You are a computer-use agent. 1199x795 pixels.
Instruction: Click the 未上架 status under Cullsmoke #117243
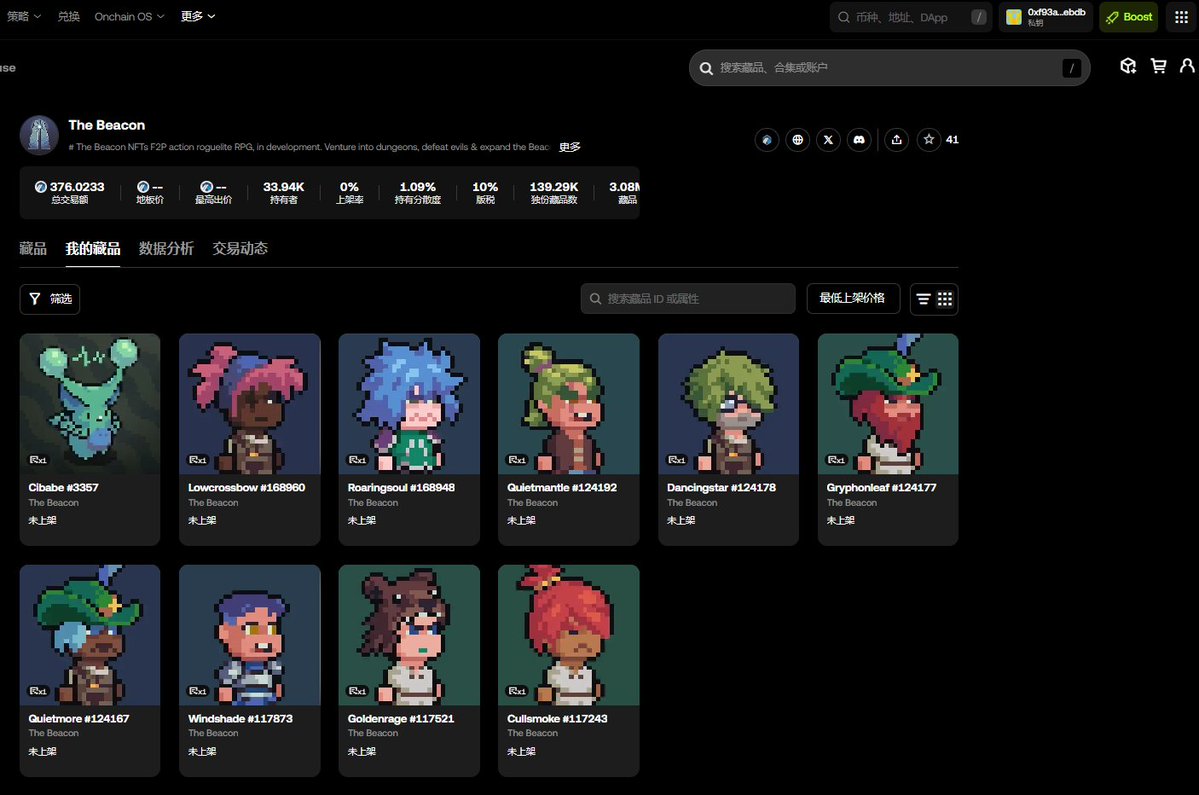(x=522, y=751)
